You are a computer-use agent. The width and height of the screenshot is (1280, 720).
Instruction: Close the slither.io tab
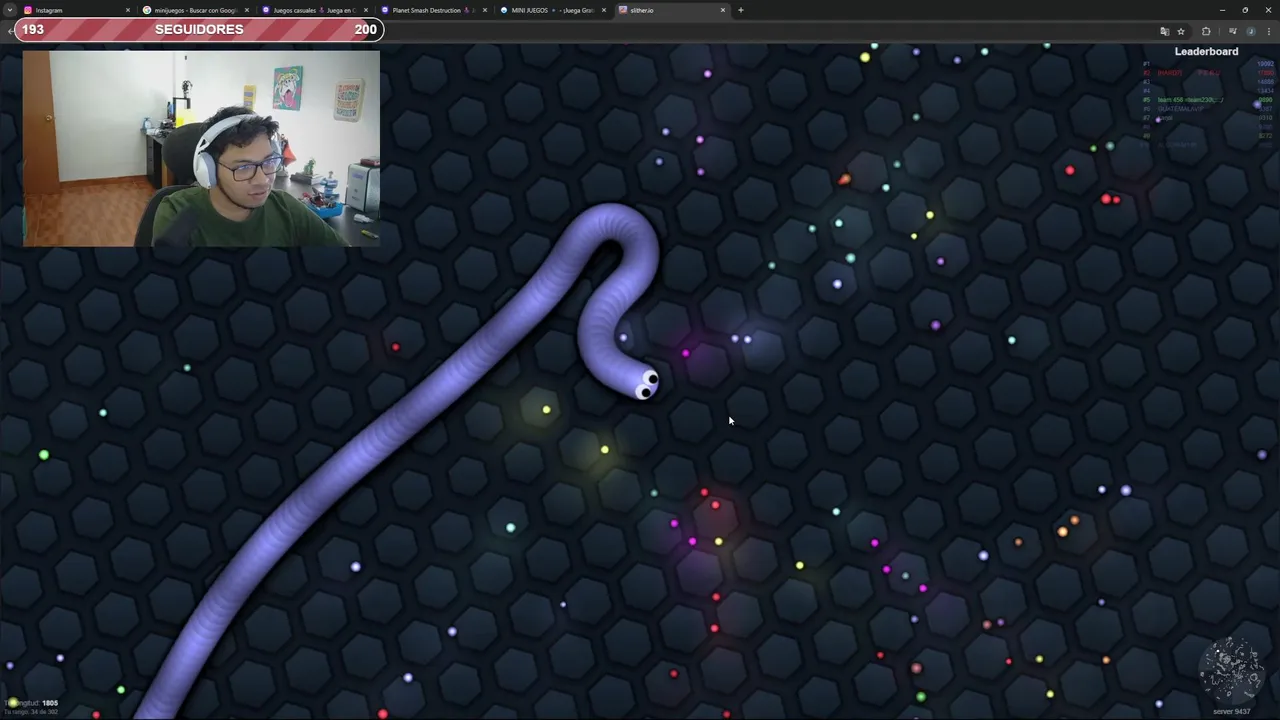tap(723, 10)
